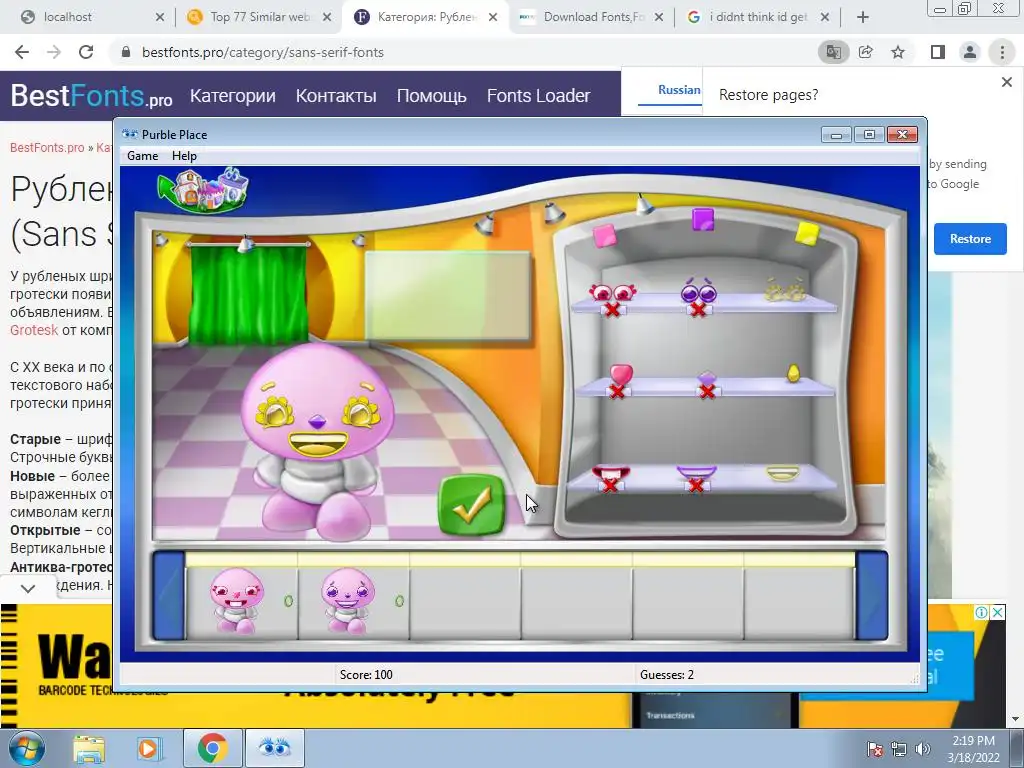This screenshot has height=768, width=1024.
Task: Choose the yellow mouth on bottom shelf
Action: [x=782, y=473]
